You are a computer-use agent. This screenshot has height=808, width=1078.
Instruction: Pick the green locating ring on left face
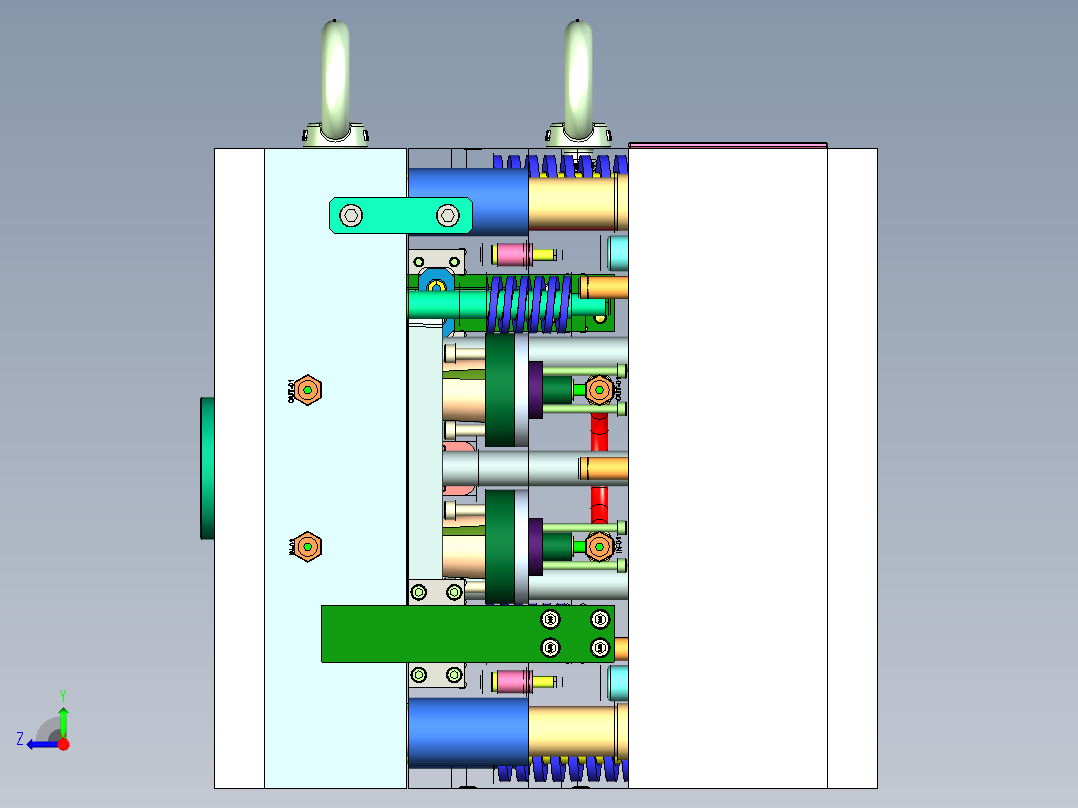[207, 468]
